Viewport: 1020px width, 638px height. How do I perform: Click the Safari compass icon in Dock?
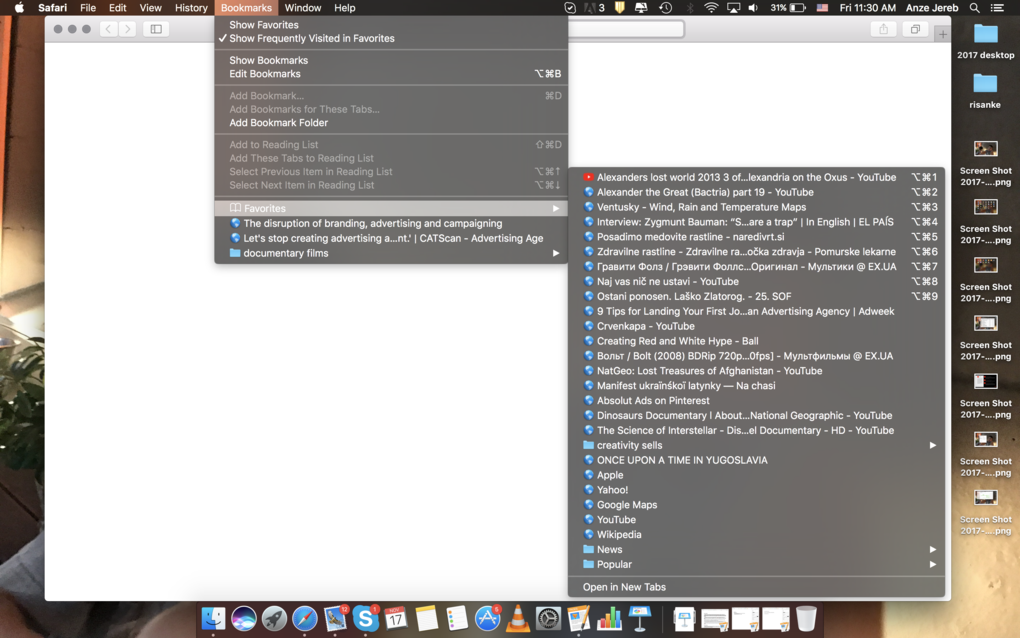click(304, 618)
